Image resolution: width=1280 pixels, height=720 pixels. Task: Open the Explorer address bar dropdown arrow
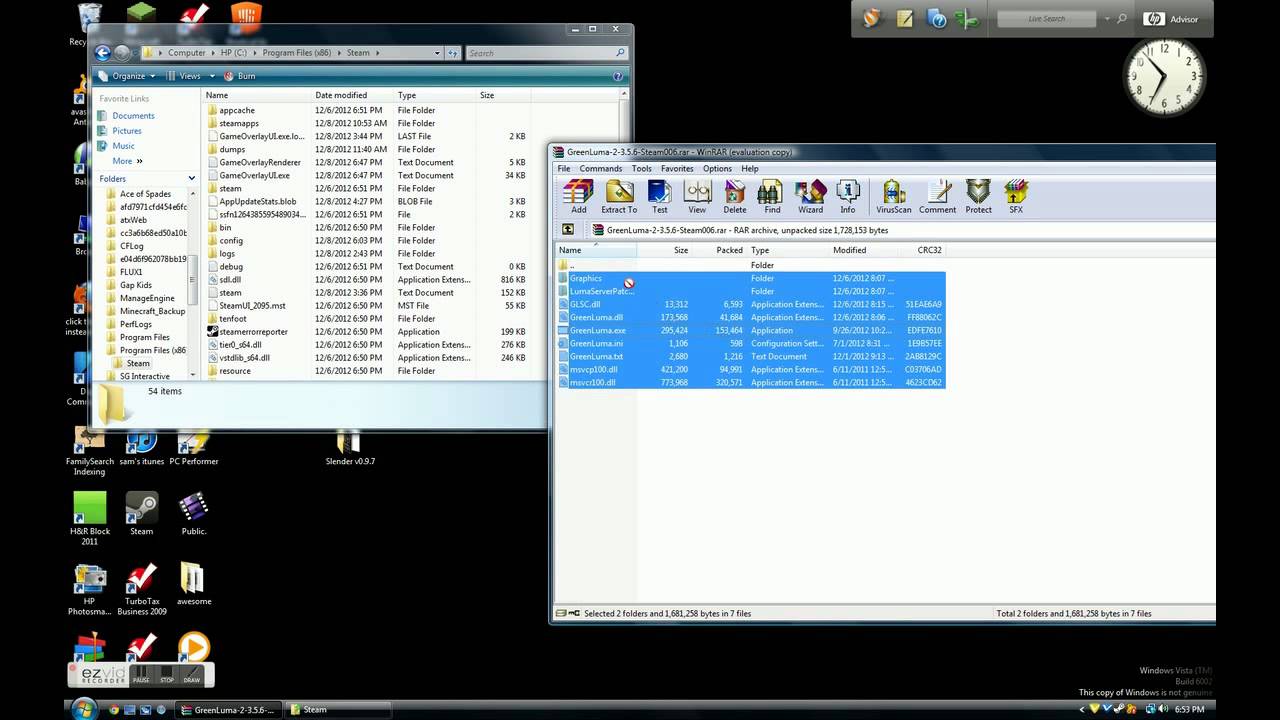click(437, 53)
